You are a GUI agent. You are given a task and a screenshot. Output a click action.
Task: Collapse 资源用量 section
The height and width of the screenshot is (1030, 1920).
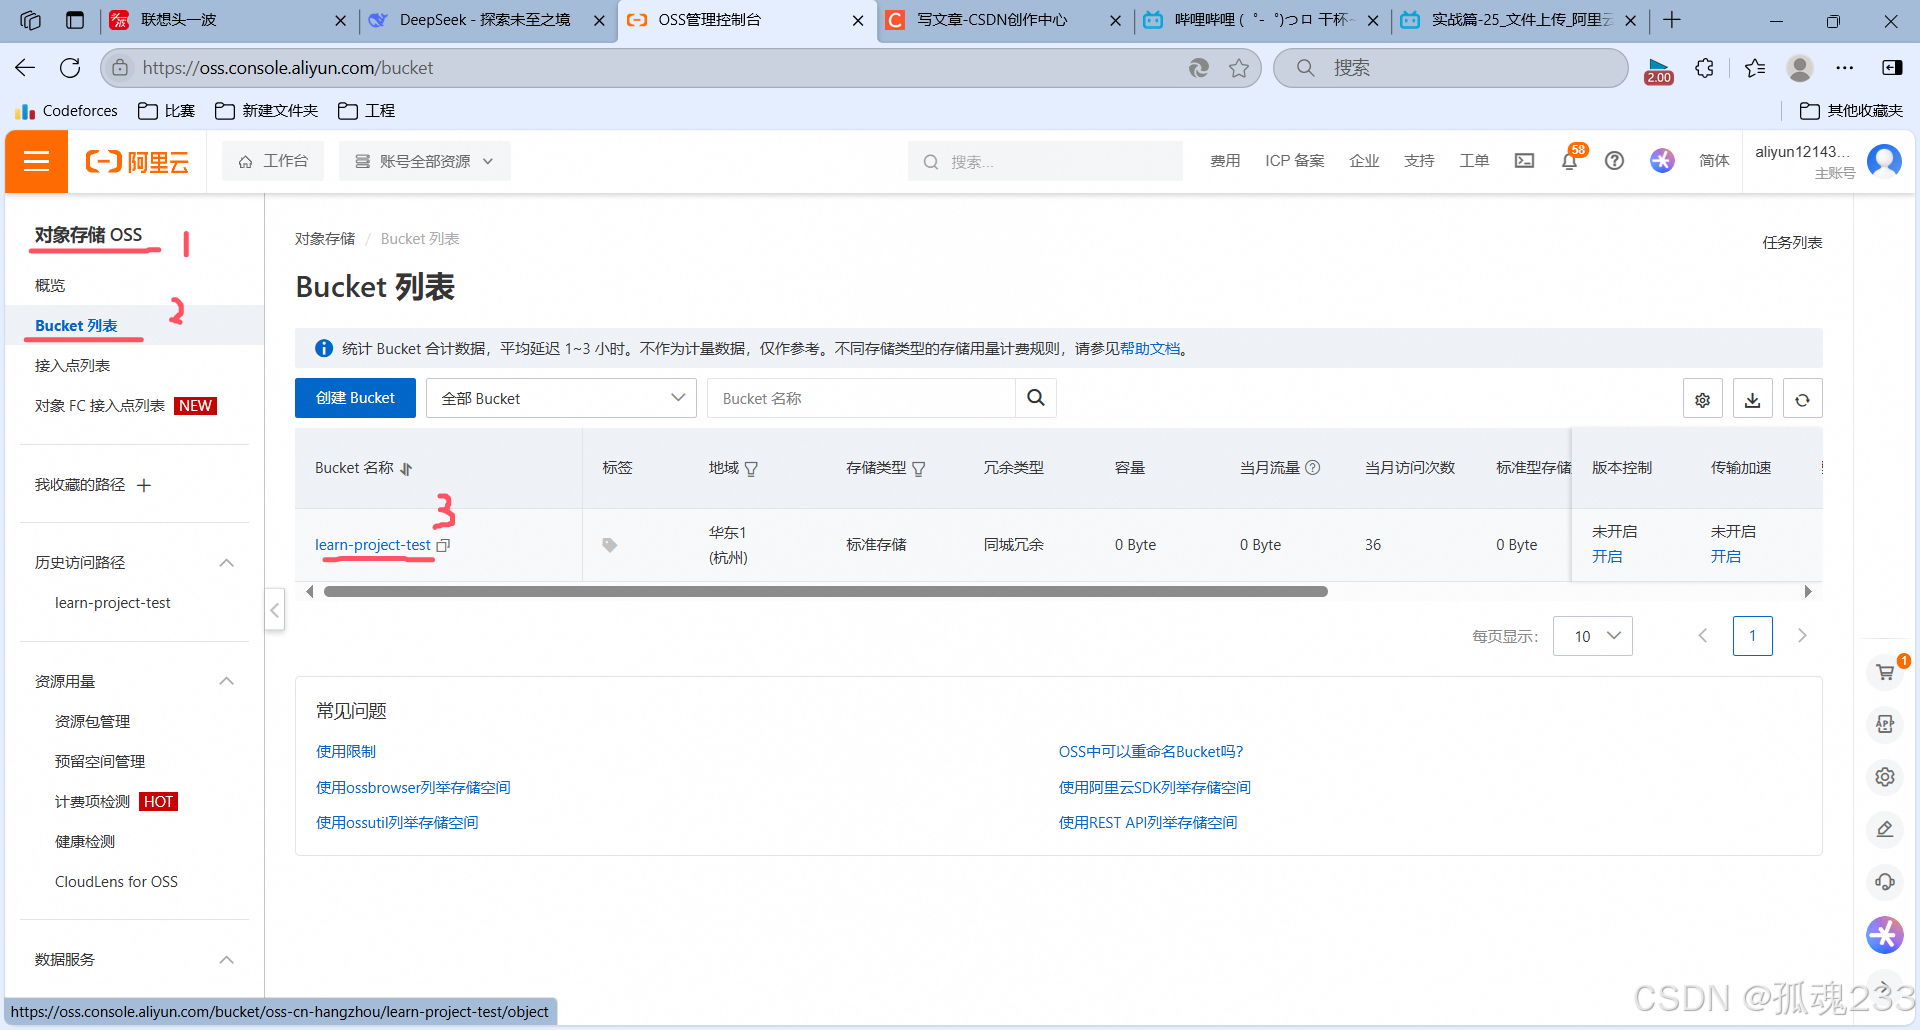[227, 681]
